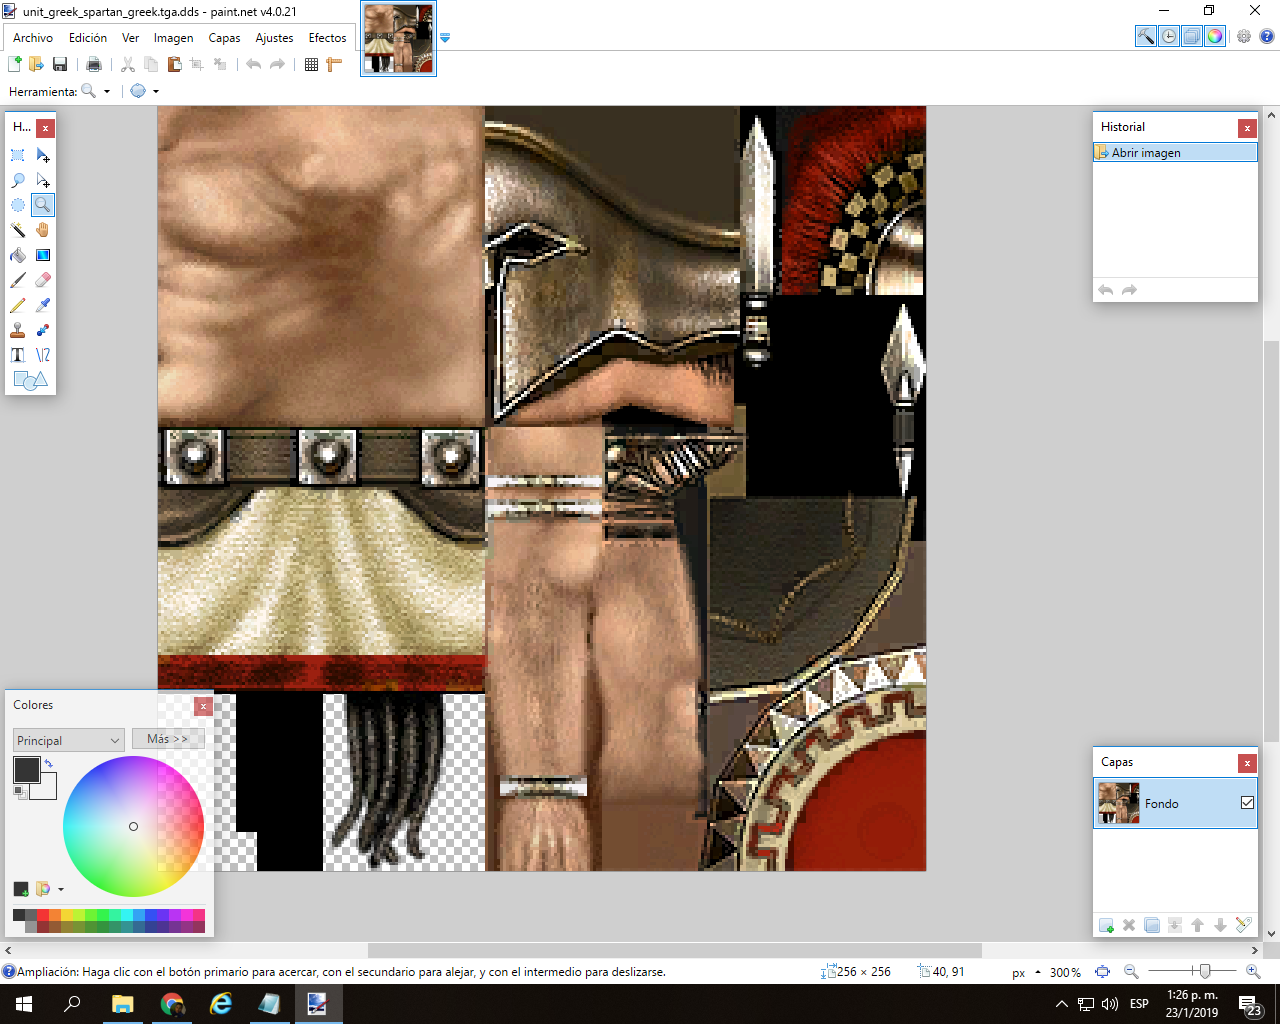Click the zoom-out magnifier in status bar
This screenshot has width=1280, height=1024.
click(1131, 971)
